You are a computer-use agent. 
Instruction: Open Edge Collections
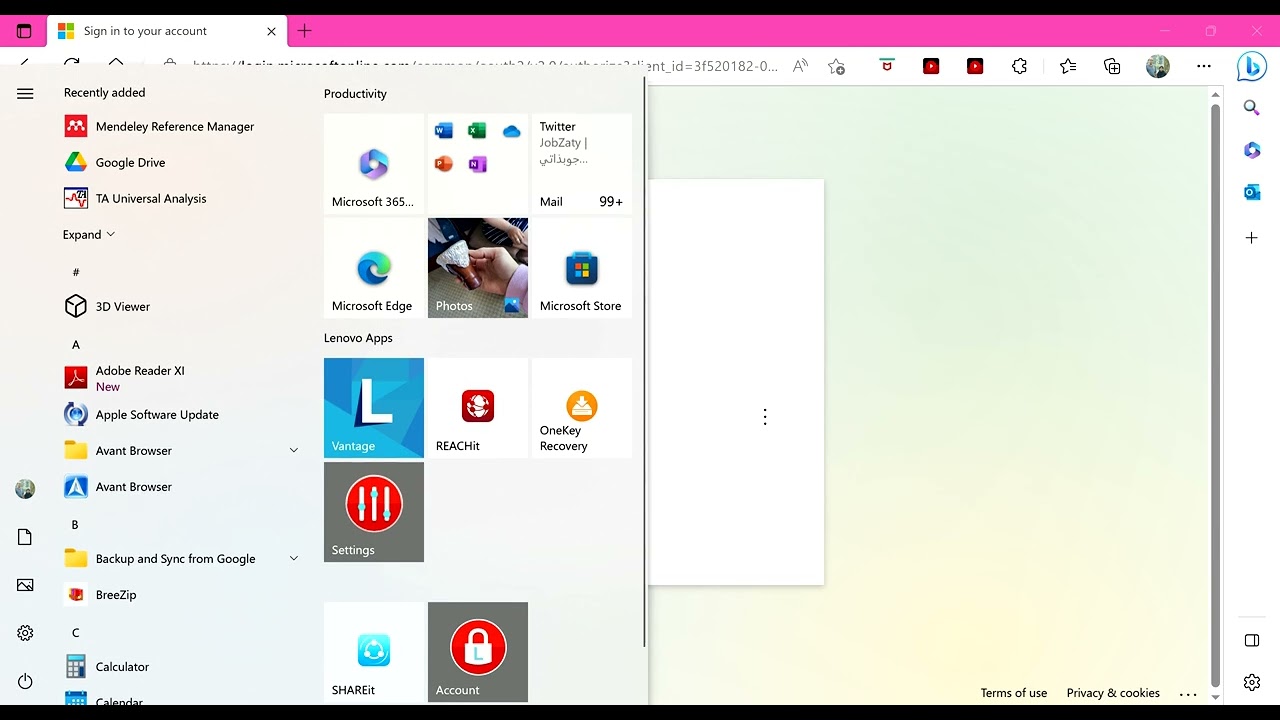coord(1112,66)
